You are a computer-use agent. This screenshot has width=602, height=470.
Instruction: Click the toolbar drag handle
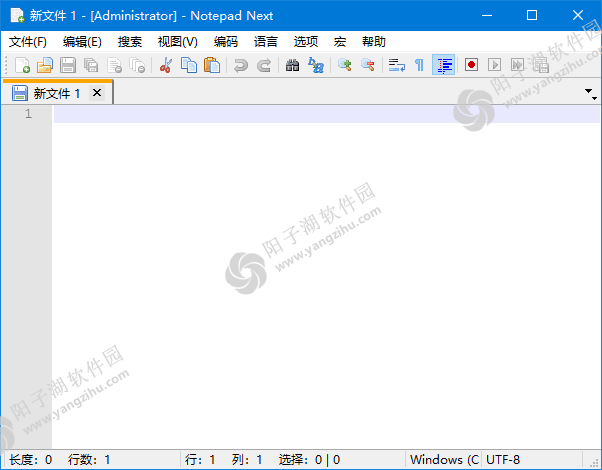click(6, 65)
